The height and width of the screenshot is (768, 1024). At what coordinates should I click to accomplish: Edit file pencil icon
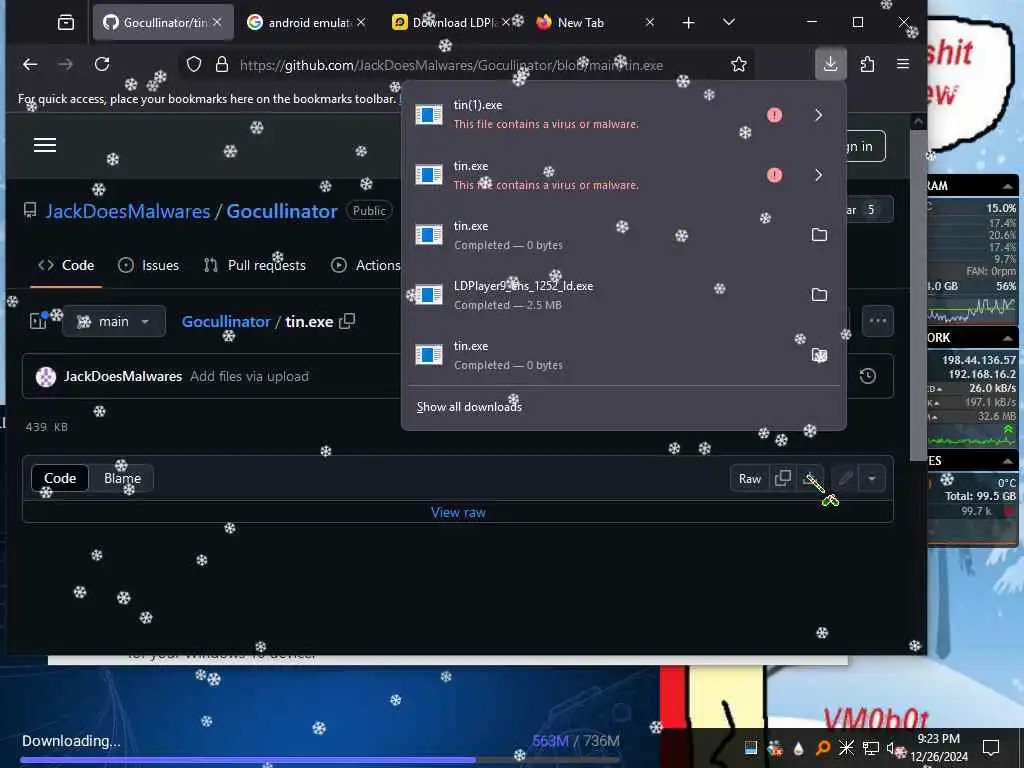[x=845, y=479]
